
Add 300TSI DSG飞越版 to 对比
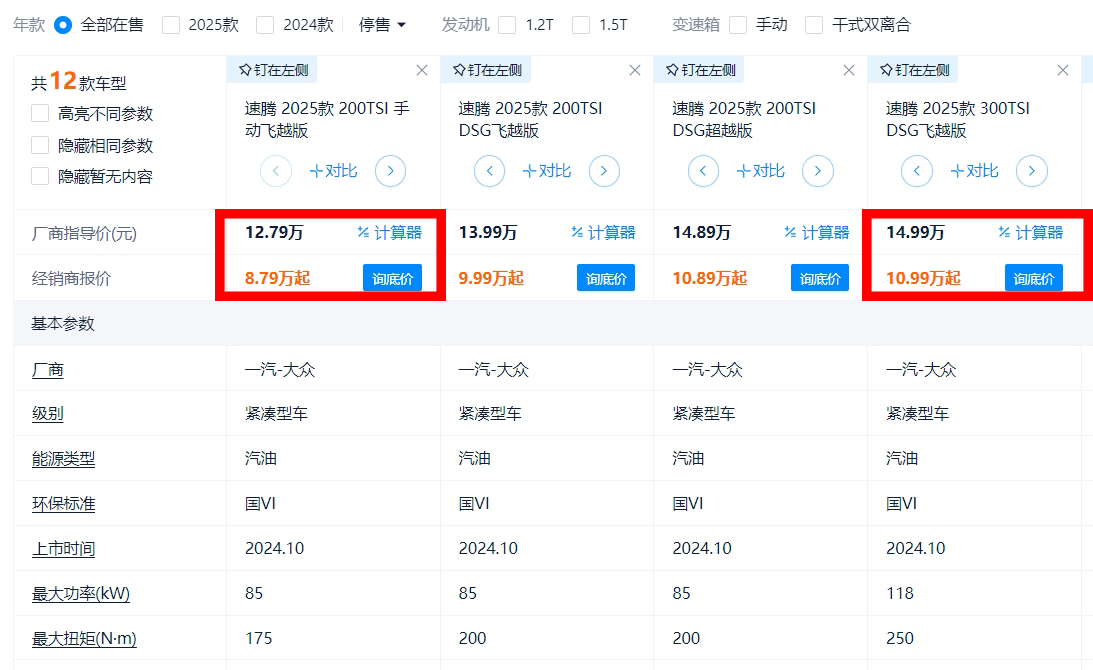coord(974,172)
